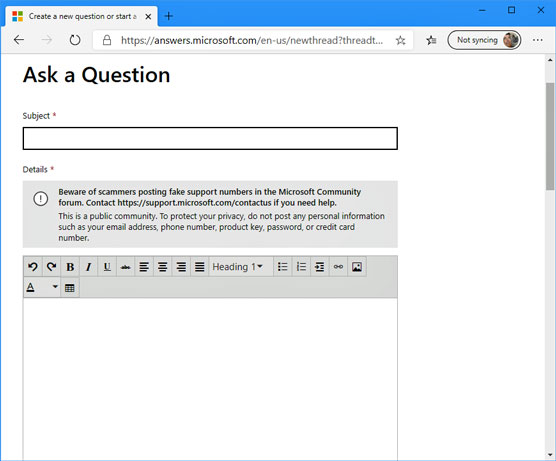556x461 pixels.
Task: Apply font color with A icon
Action: pyautogui.click(x=31, y=287)
